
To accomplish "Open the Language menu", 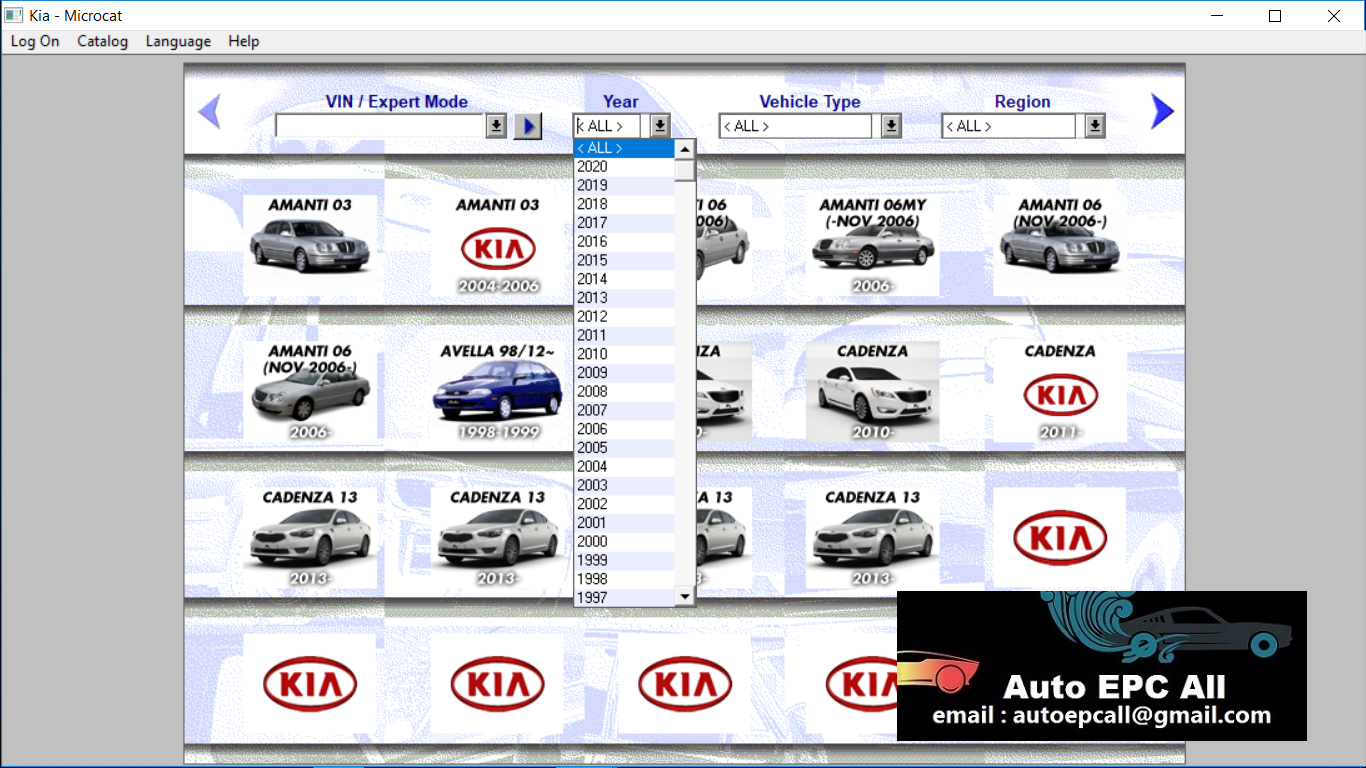I will (178, 41).
